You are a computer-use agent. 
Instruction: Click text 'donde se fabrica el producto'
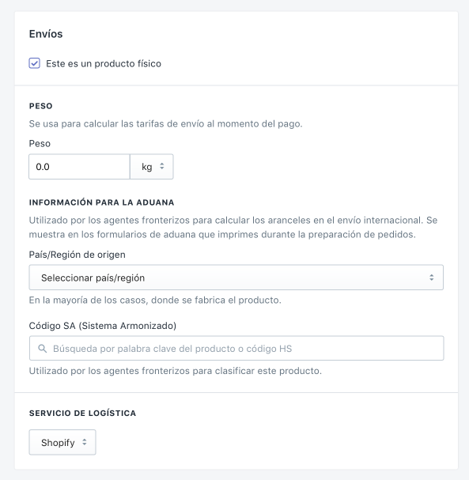pyautogui.click(x=216, y=300)
